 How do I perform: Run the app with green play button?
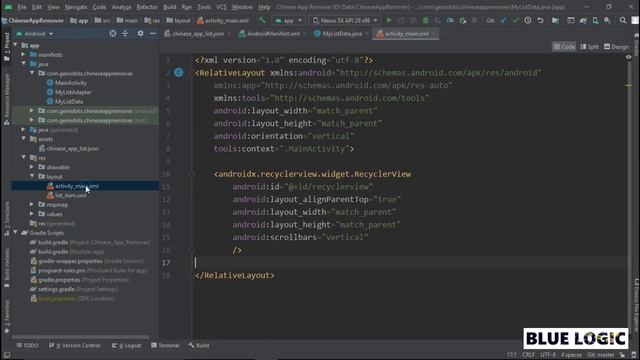point(389,20)
